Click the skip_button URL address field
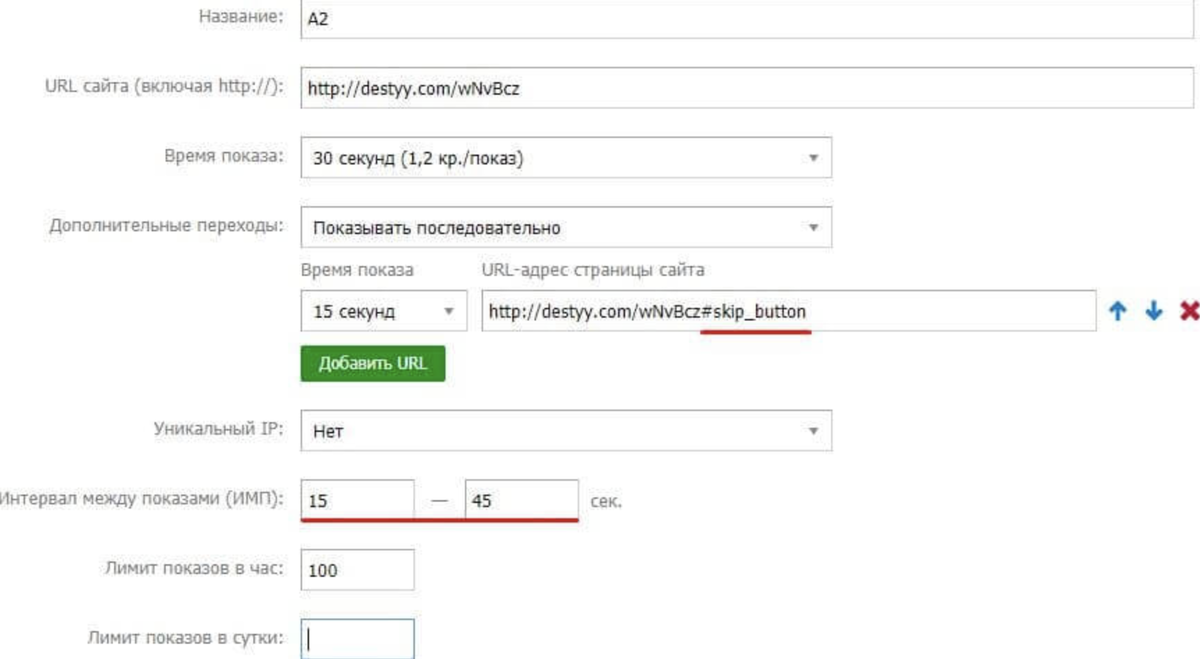The image size is (1200, 659). click(788, 311)
